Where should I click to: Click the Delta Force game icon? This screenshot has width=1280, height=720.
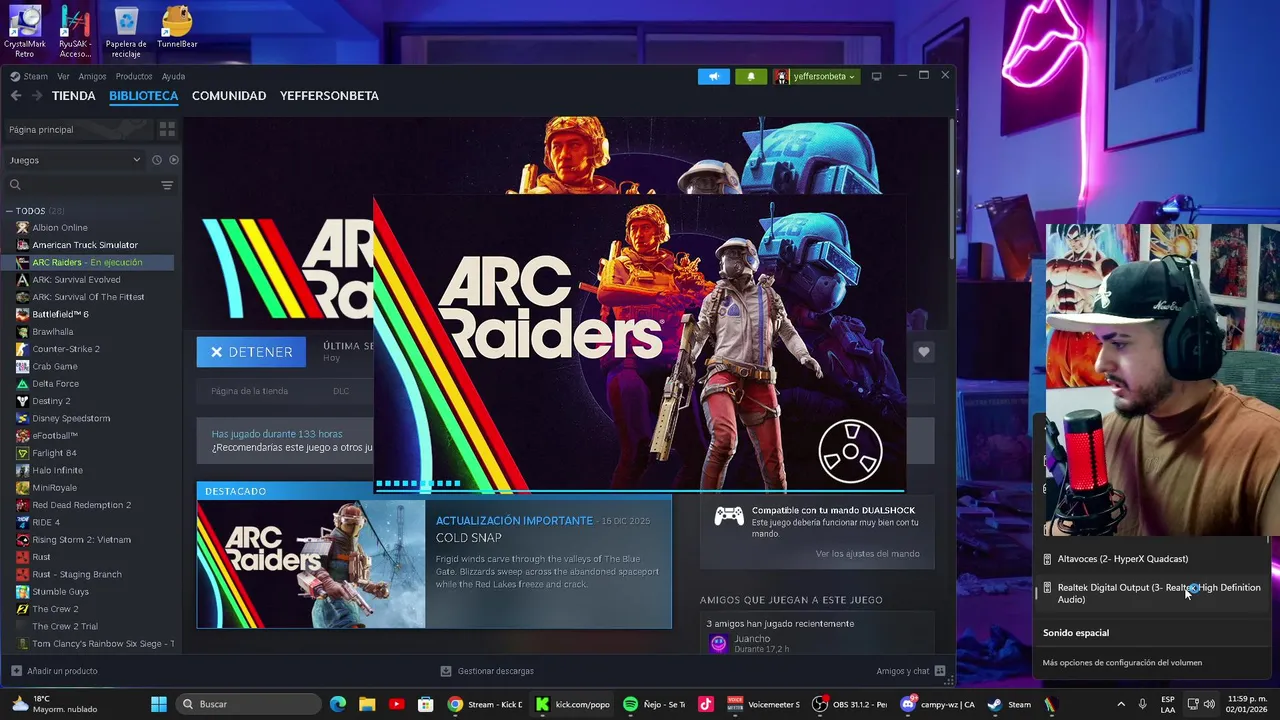[x=23, y=384]
